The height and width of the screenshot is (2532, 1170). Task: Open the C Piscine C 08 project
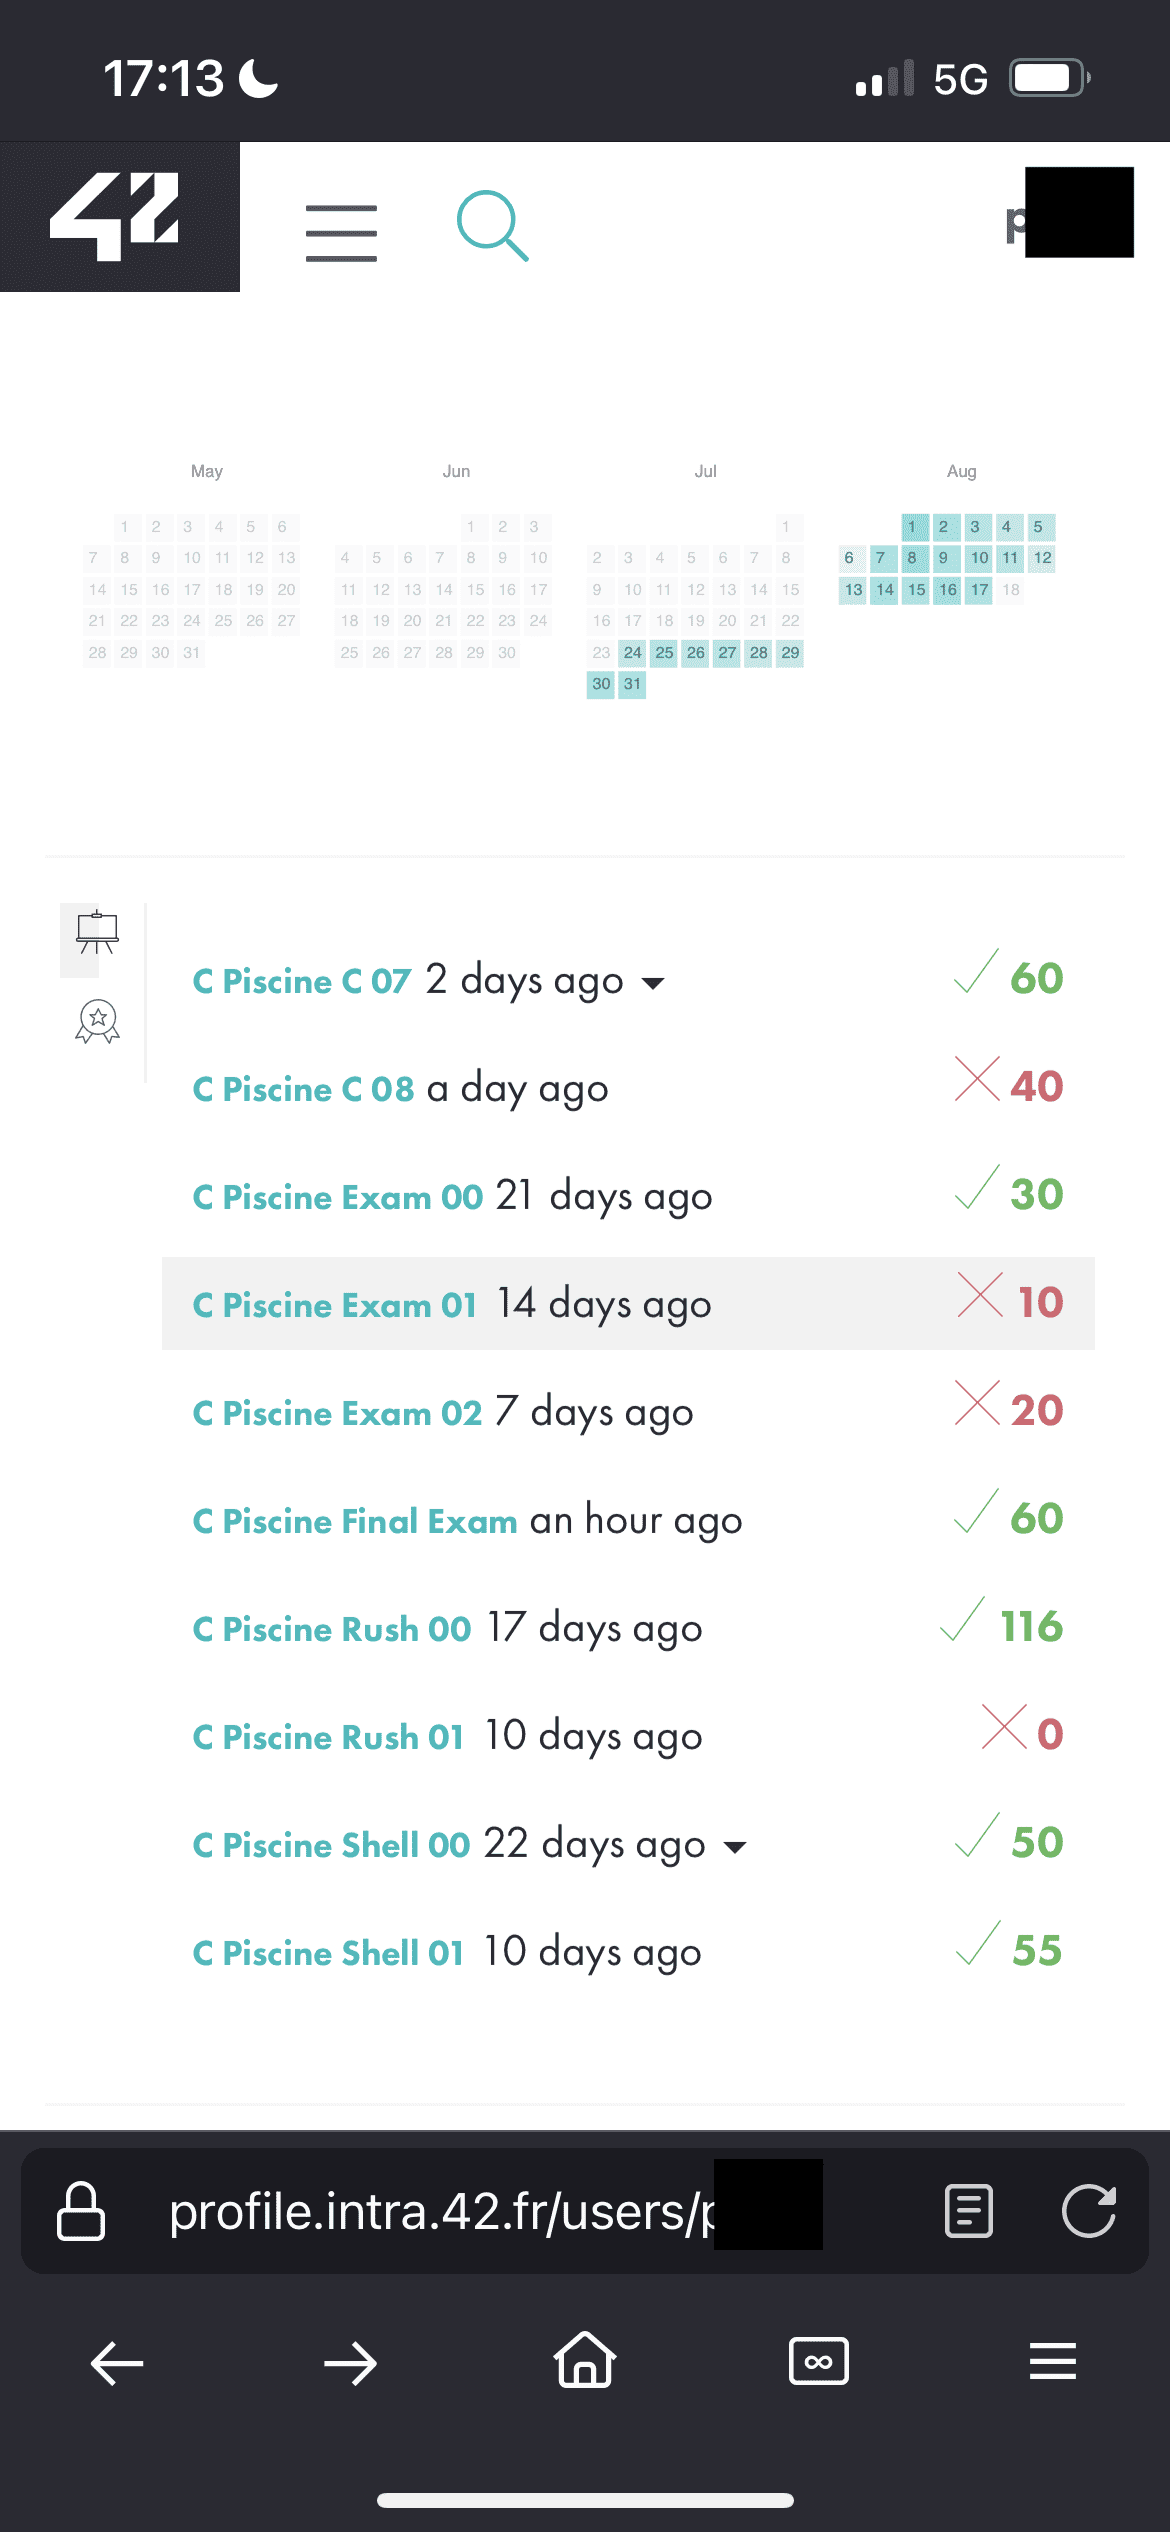point(303,1089)
